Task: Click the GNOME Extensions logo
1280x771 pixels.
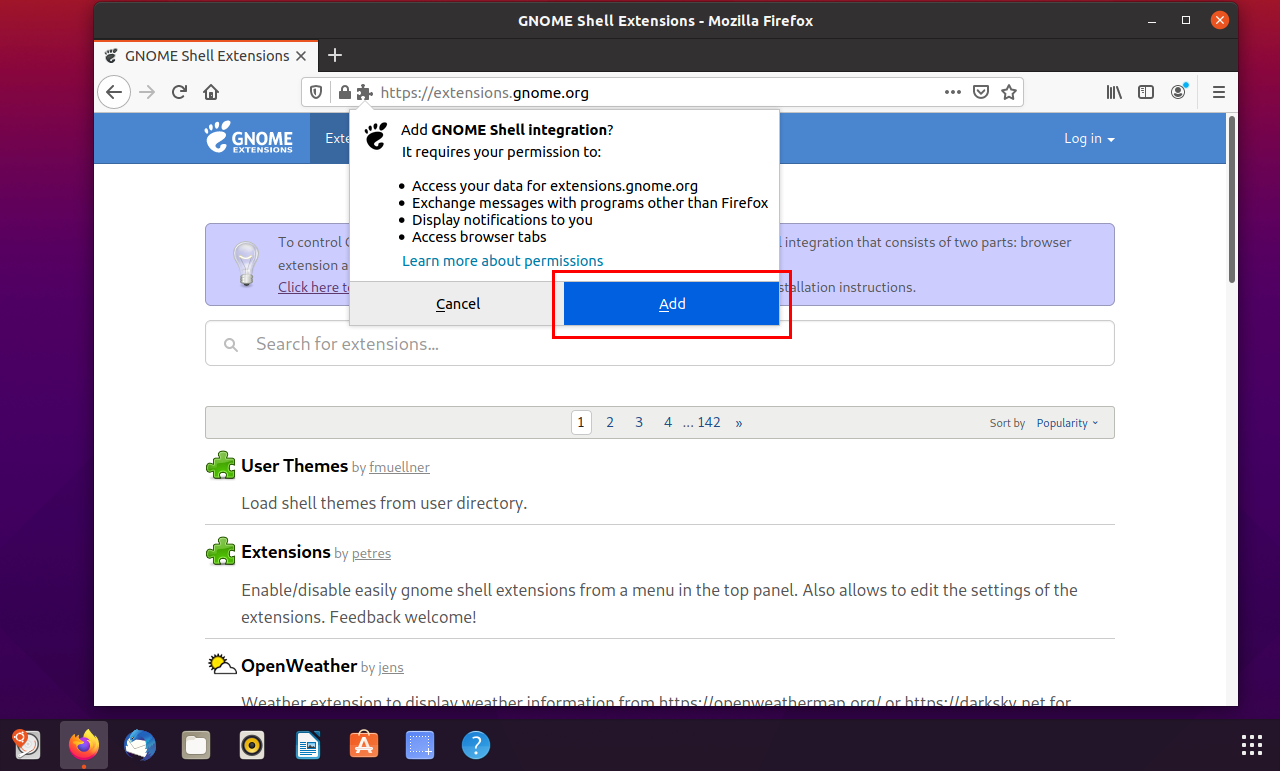Action: pyautogui.click(x=248, y=137)
